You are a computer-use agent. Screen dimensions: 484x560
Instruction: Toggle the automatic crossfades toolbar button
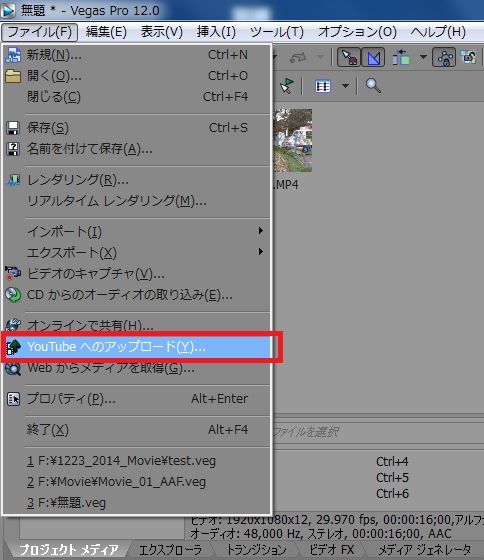click(x=373, y=57)
